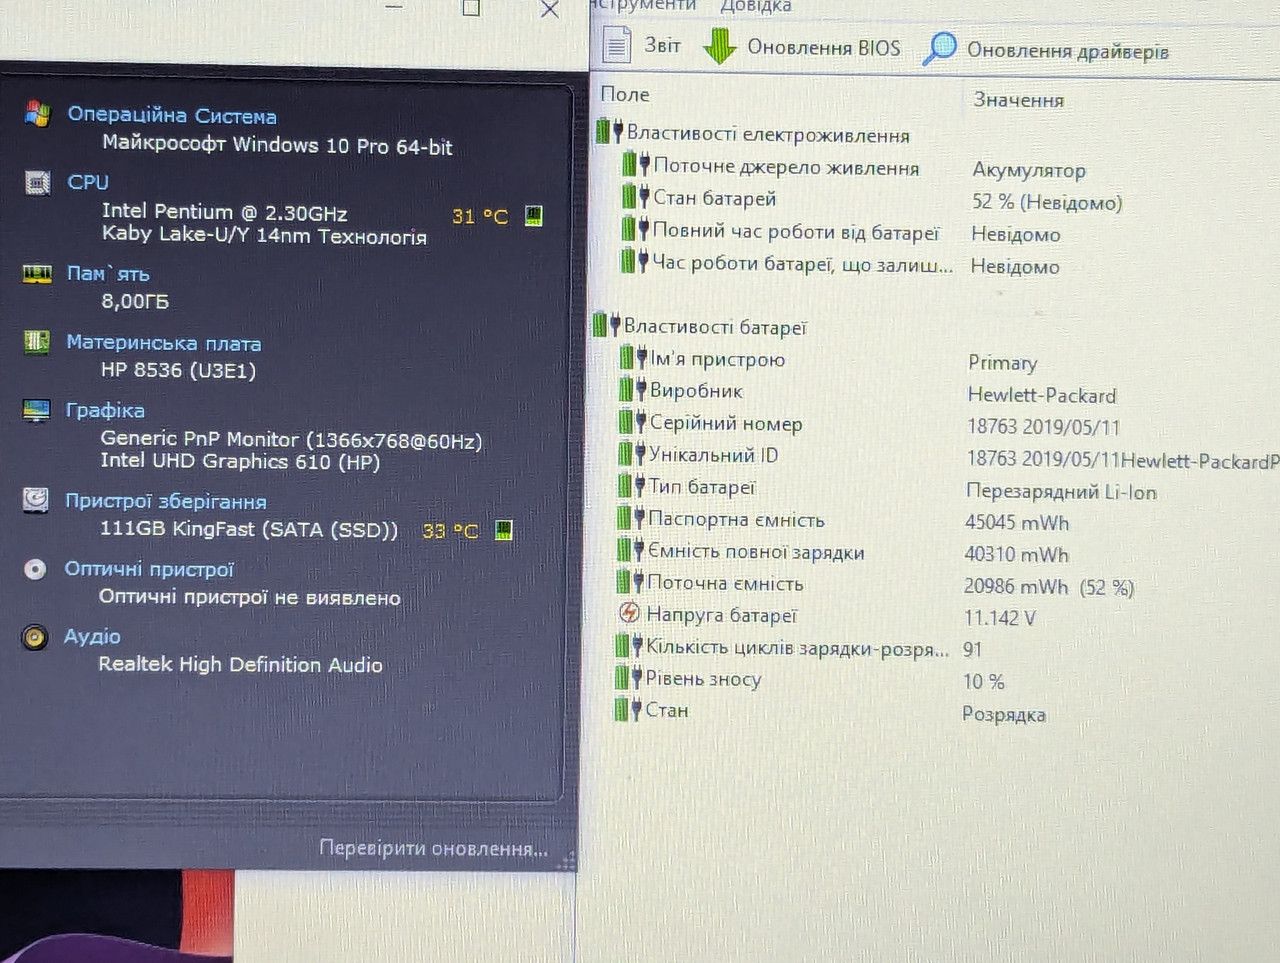Click the orange Напруга батареї voltage icon
Screen dimensions: 1280x963
click(x=630, y=613)
